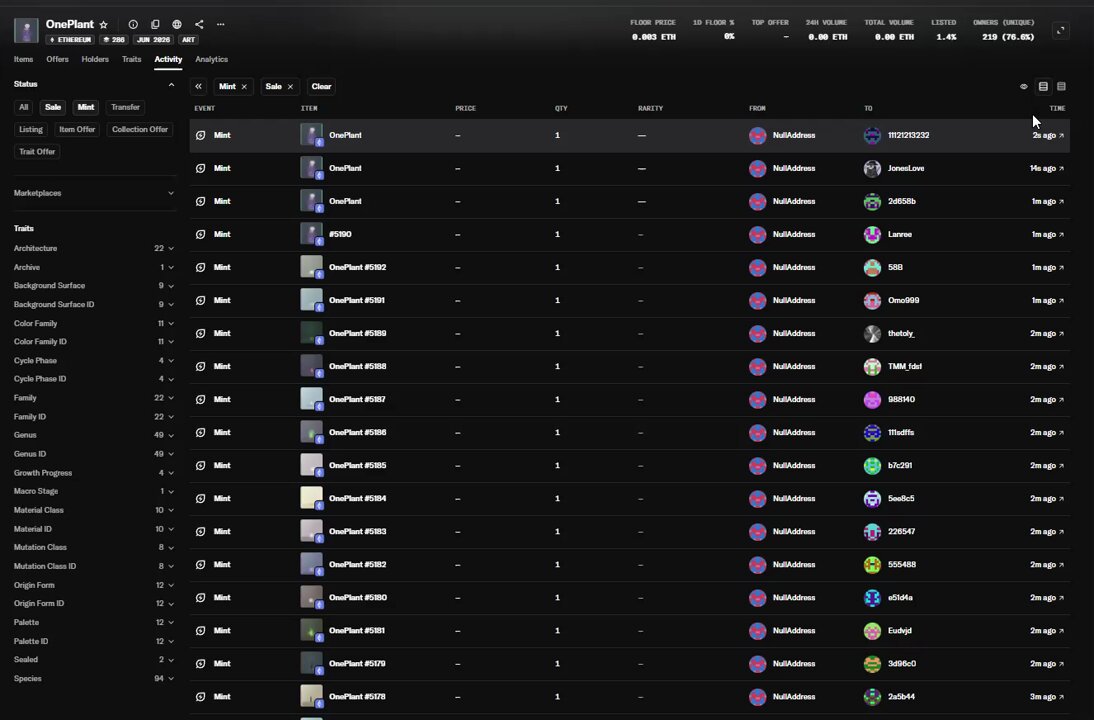Switch to the Analytics tab

pyautogui.click(x=211, y=59)
